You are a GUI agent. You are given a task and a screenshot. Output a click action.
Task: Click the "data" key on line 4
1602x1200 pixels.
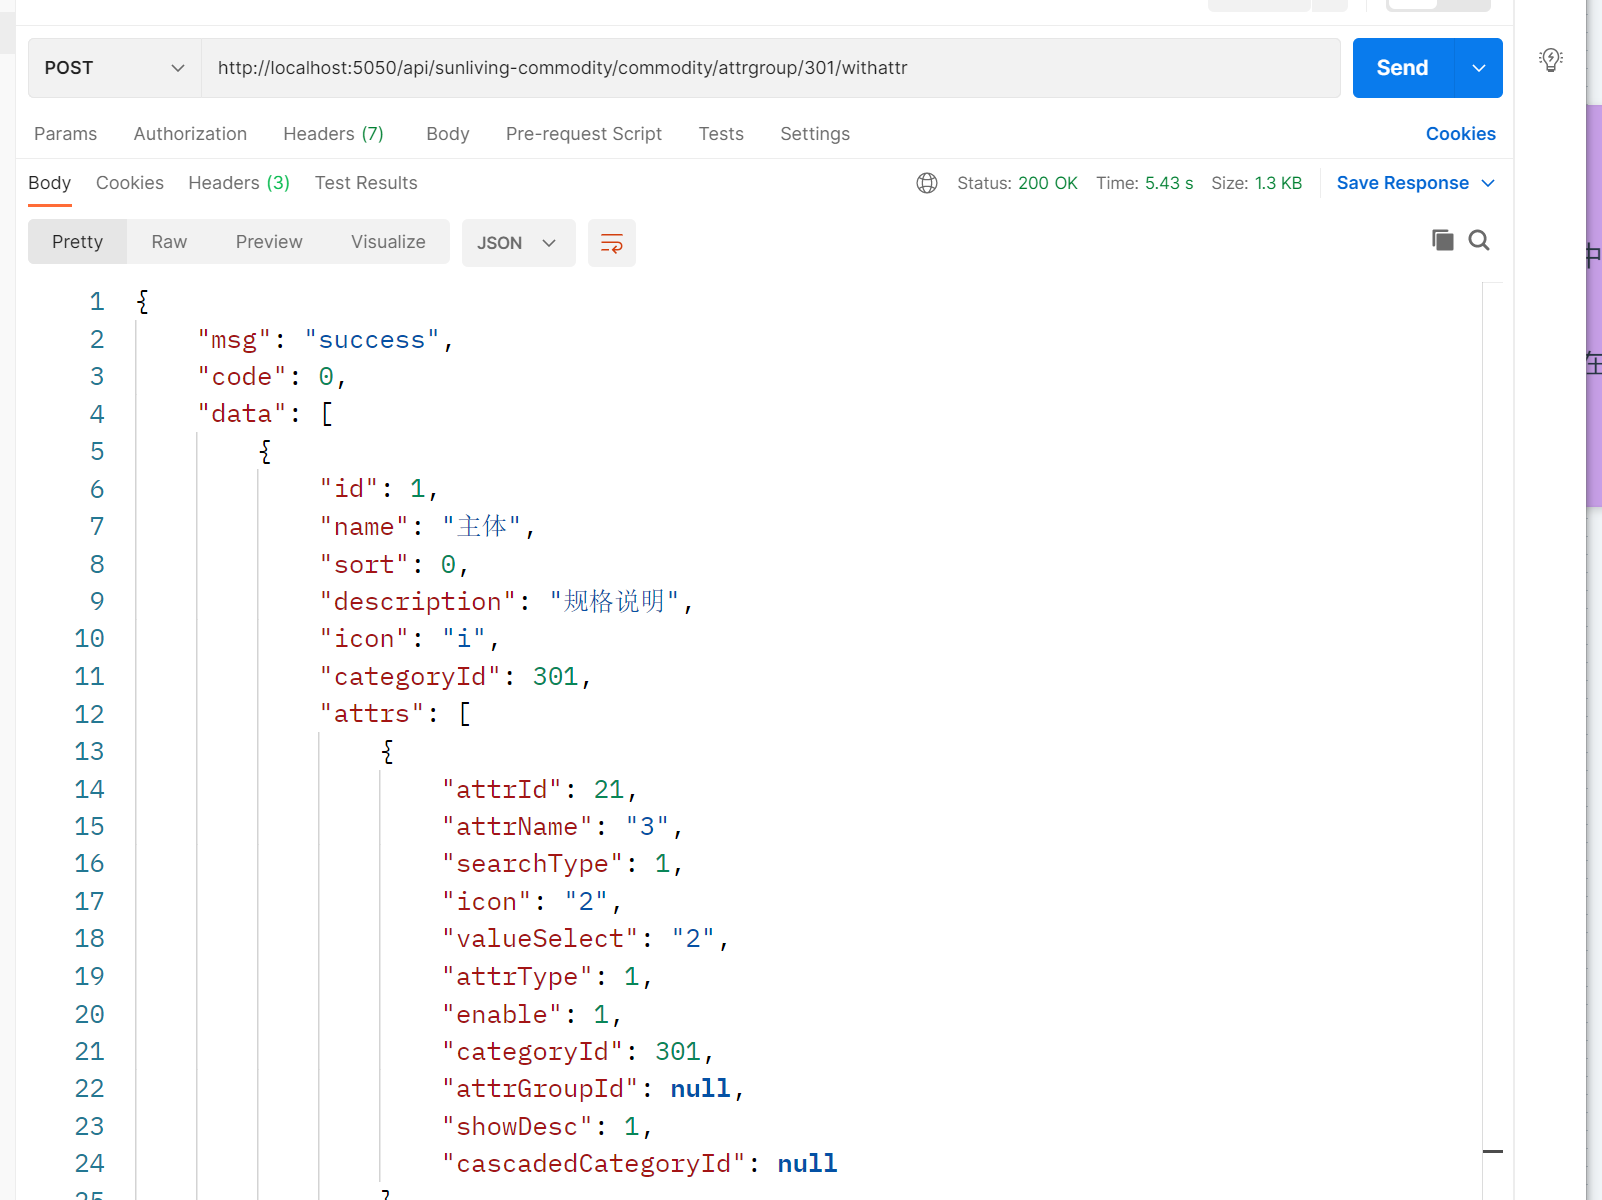242,414
